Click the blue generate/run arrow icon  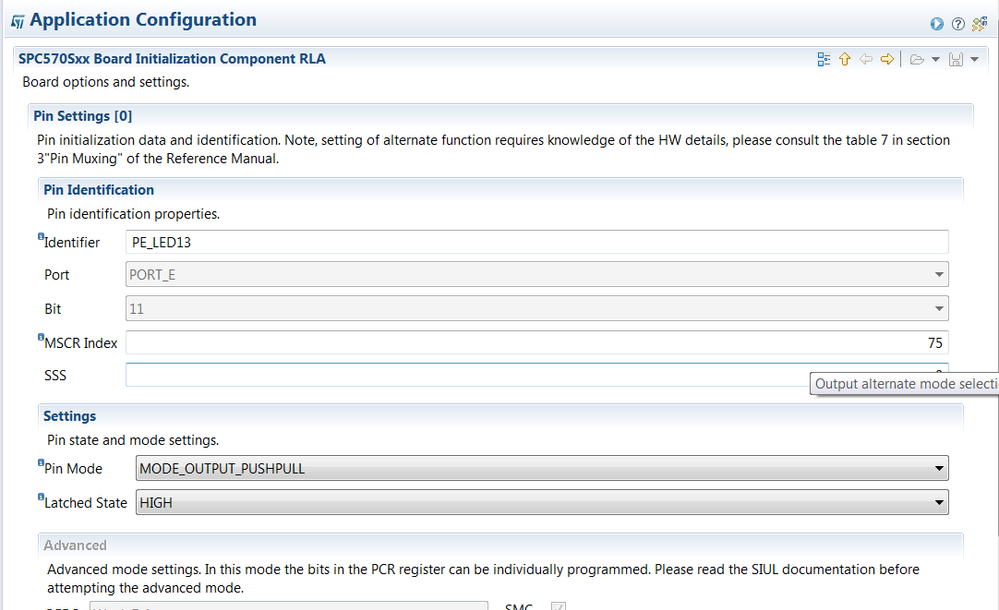pos(936,23)
